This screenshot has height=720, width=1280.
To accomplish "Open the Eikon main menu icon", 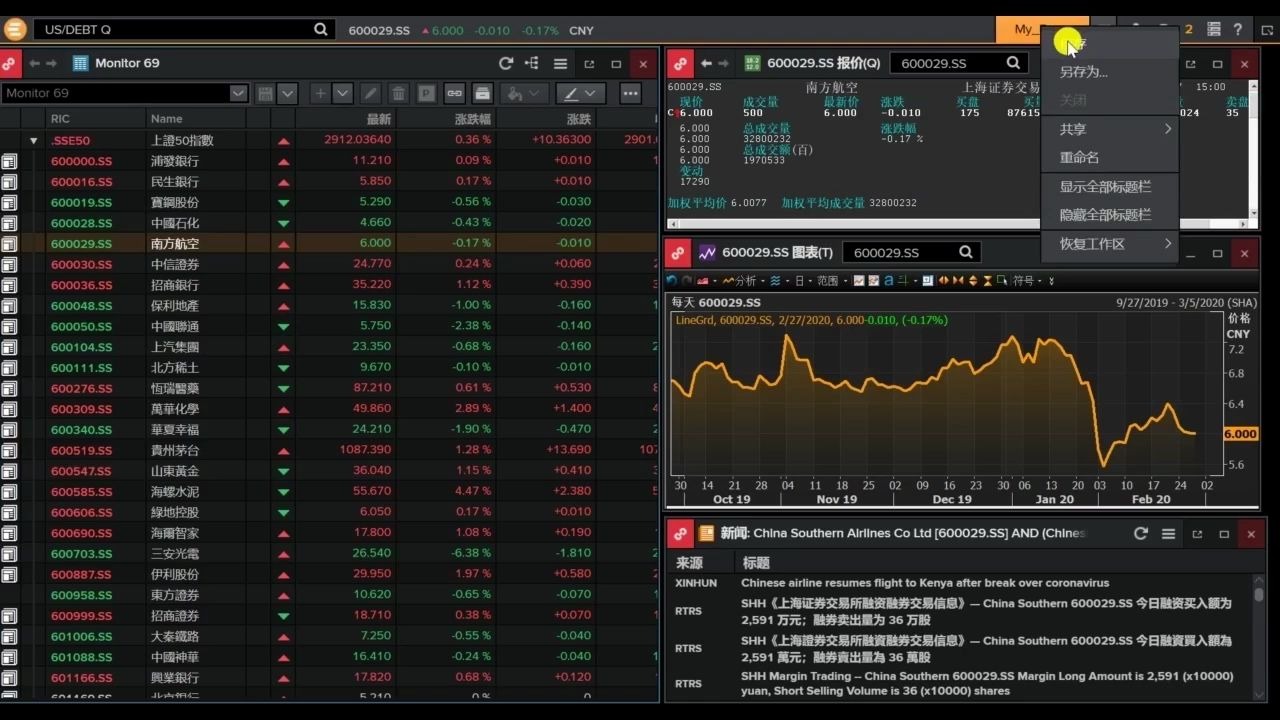I will pos(14,29).
